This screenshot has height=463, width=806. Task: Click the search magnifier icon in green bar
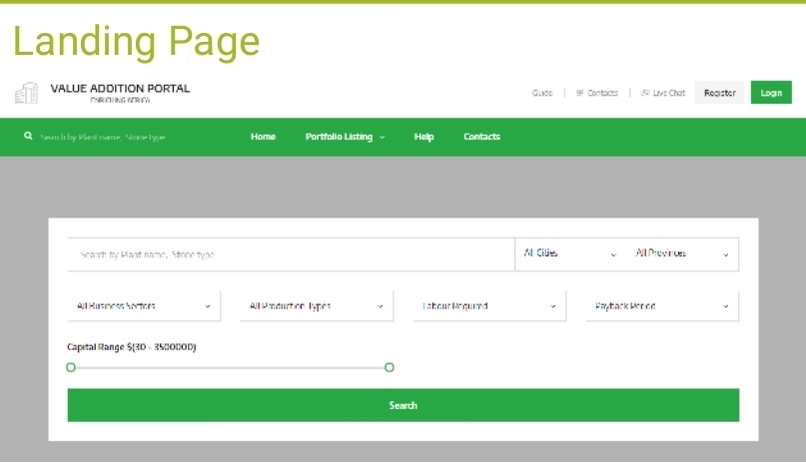[28, 136]
